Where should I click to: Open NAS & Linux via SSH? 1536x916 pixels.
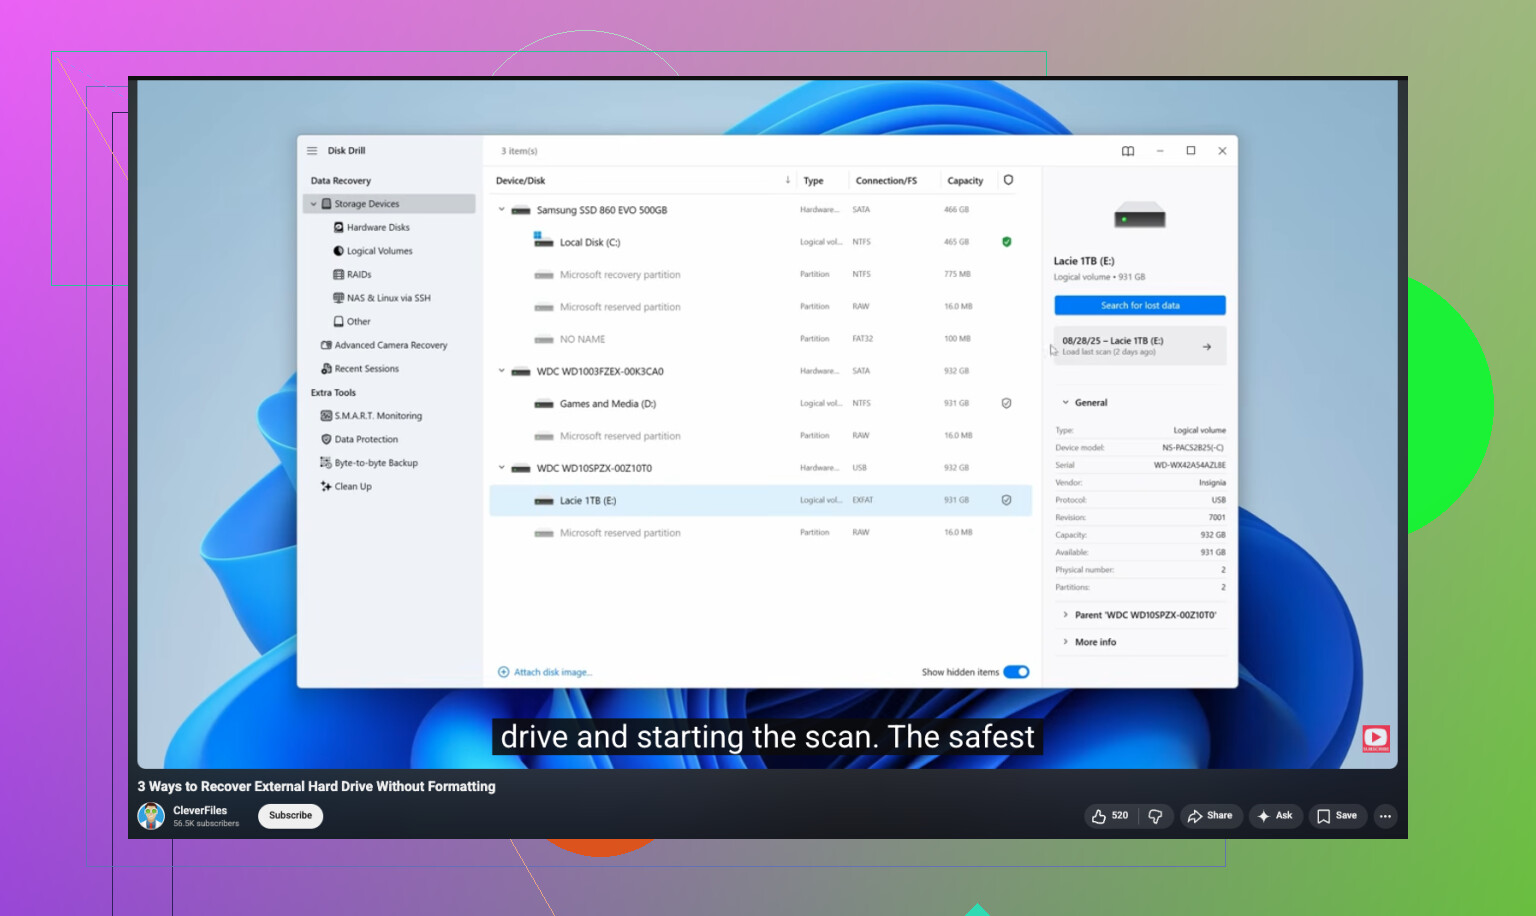(388, 298)
